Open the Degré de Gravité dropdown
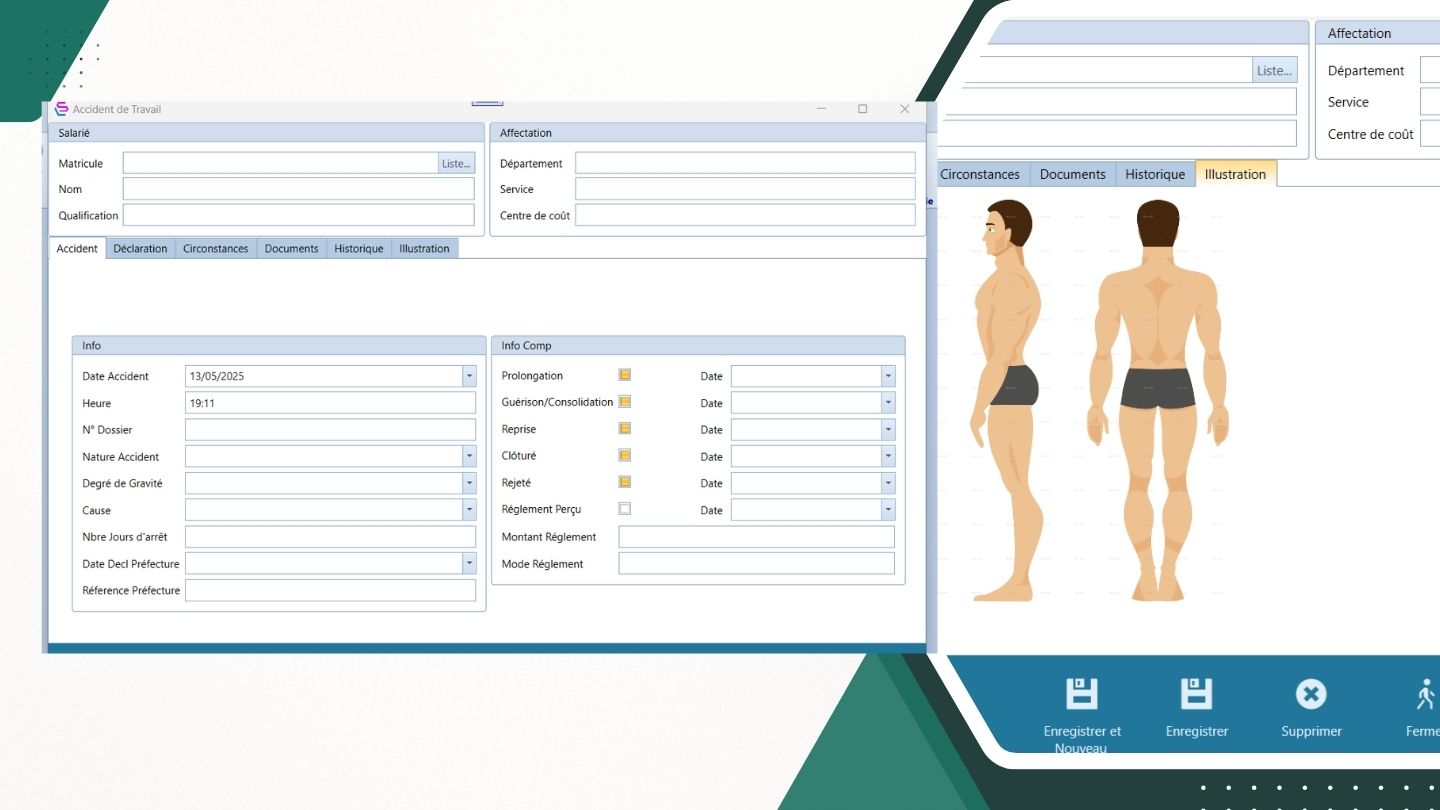Image resolution: width=1440 pixels, height=810 pixels. (469, 483)
